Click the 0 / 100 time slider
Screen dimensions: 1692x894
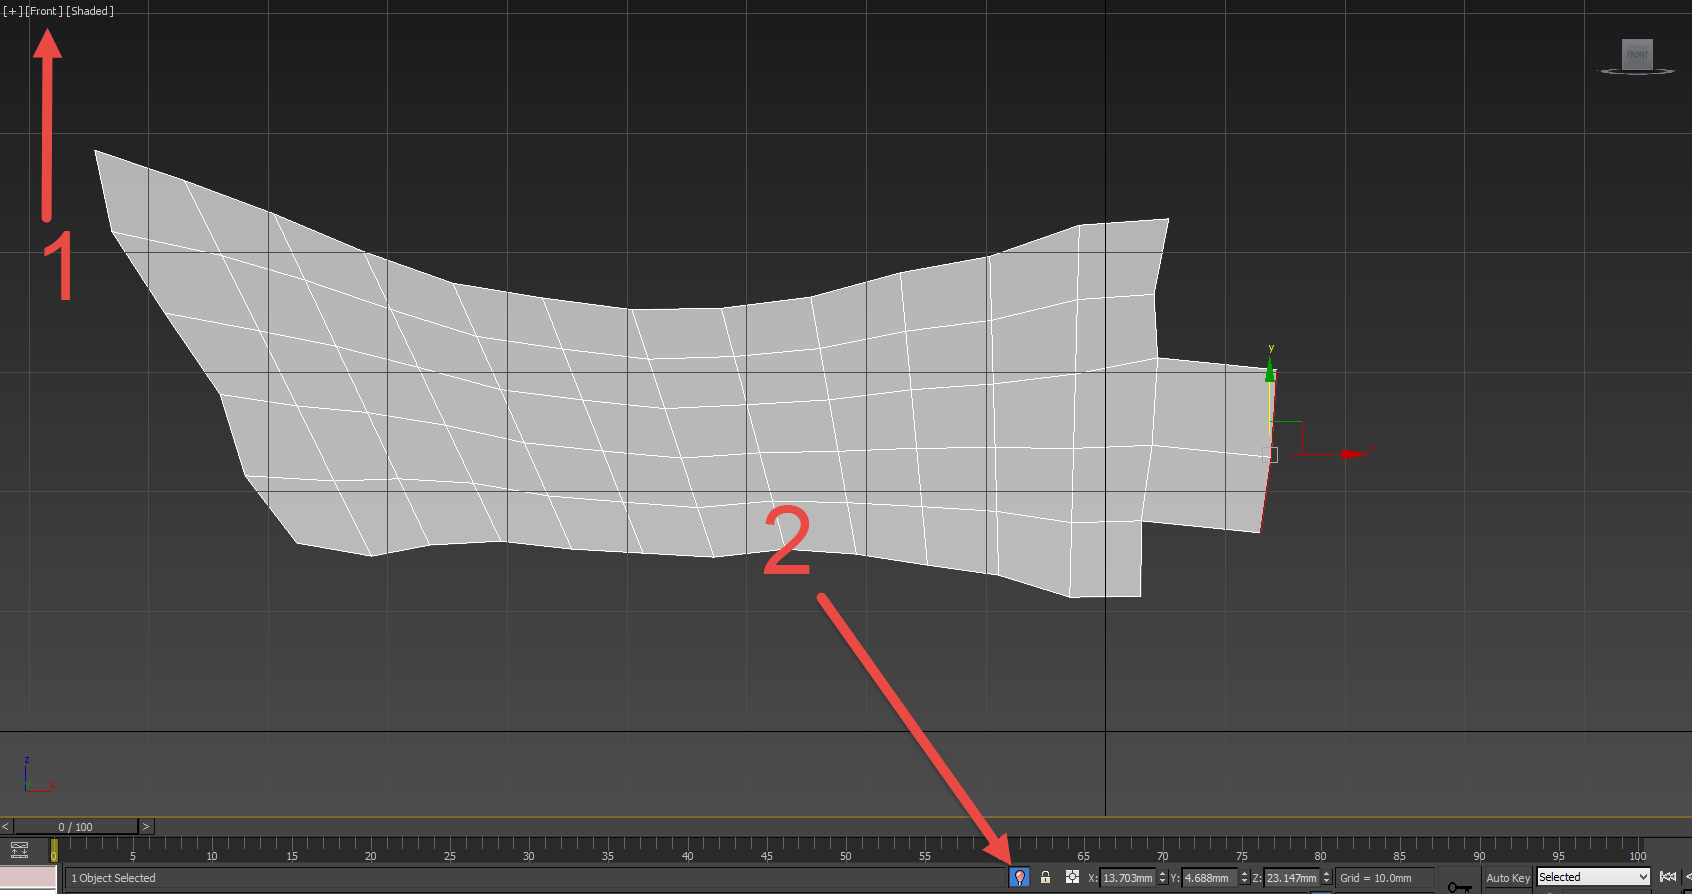point(75,826)
